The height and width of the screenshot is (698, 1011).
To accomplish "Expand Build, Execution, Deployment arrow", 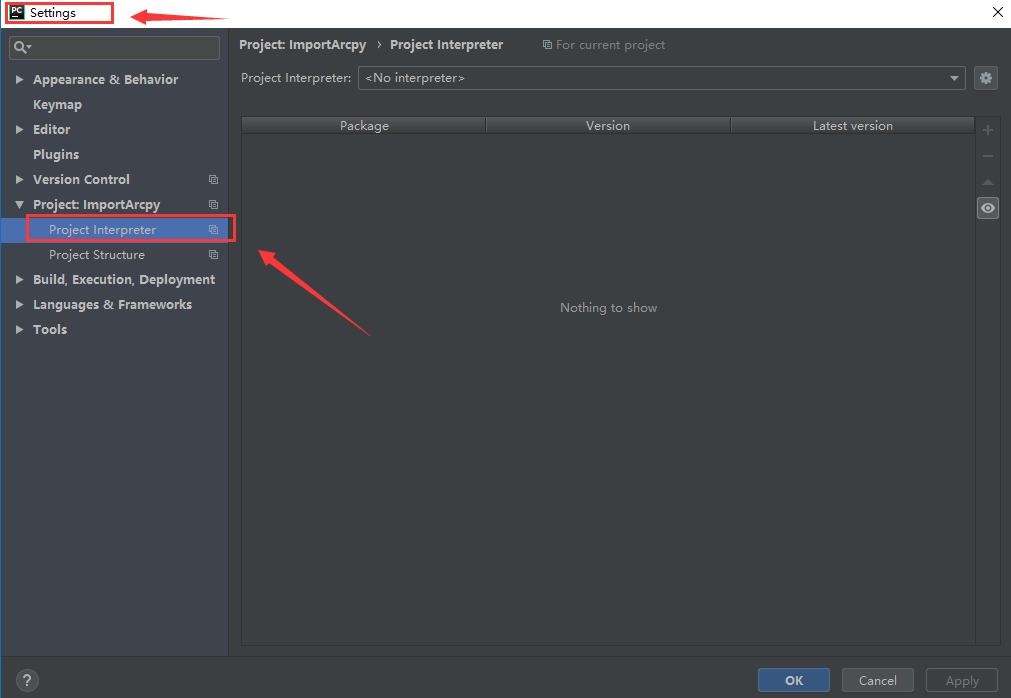I will click(x=19, y=279).
